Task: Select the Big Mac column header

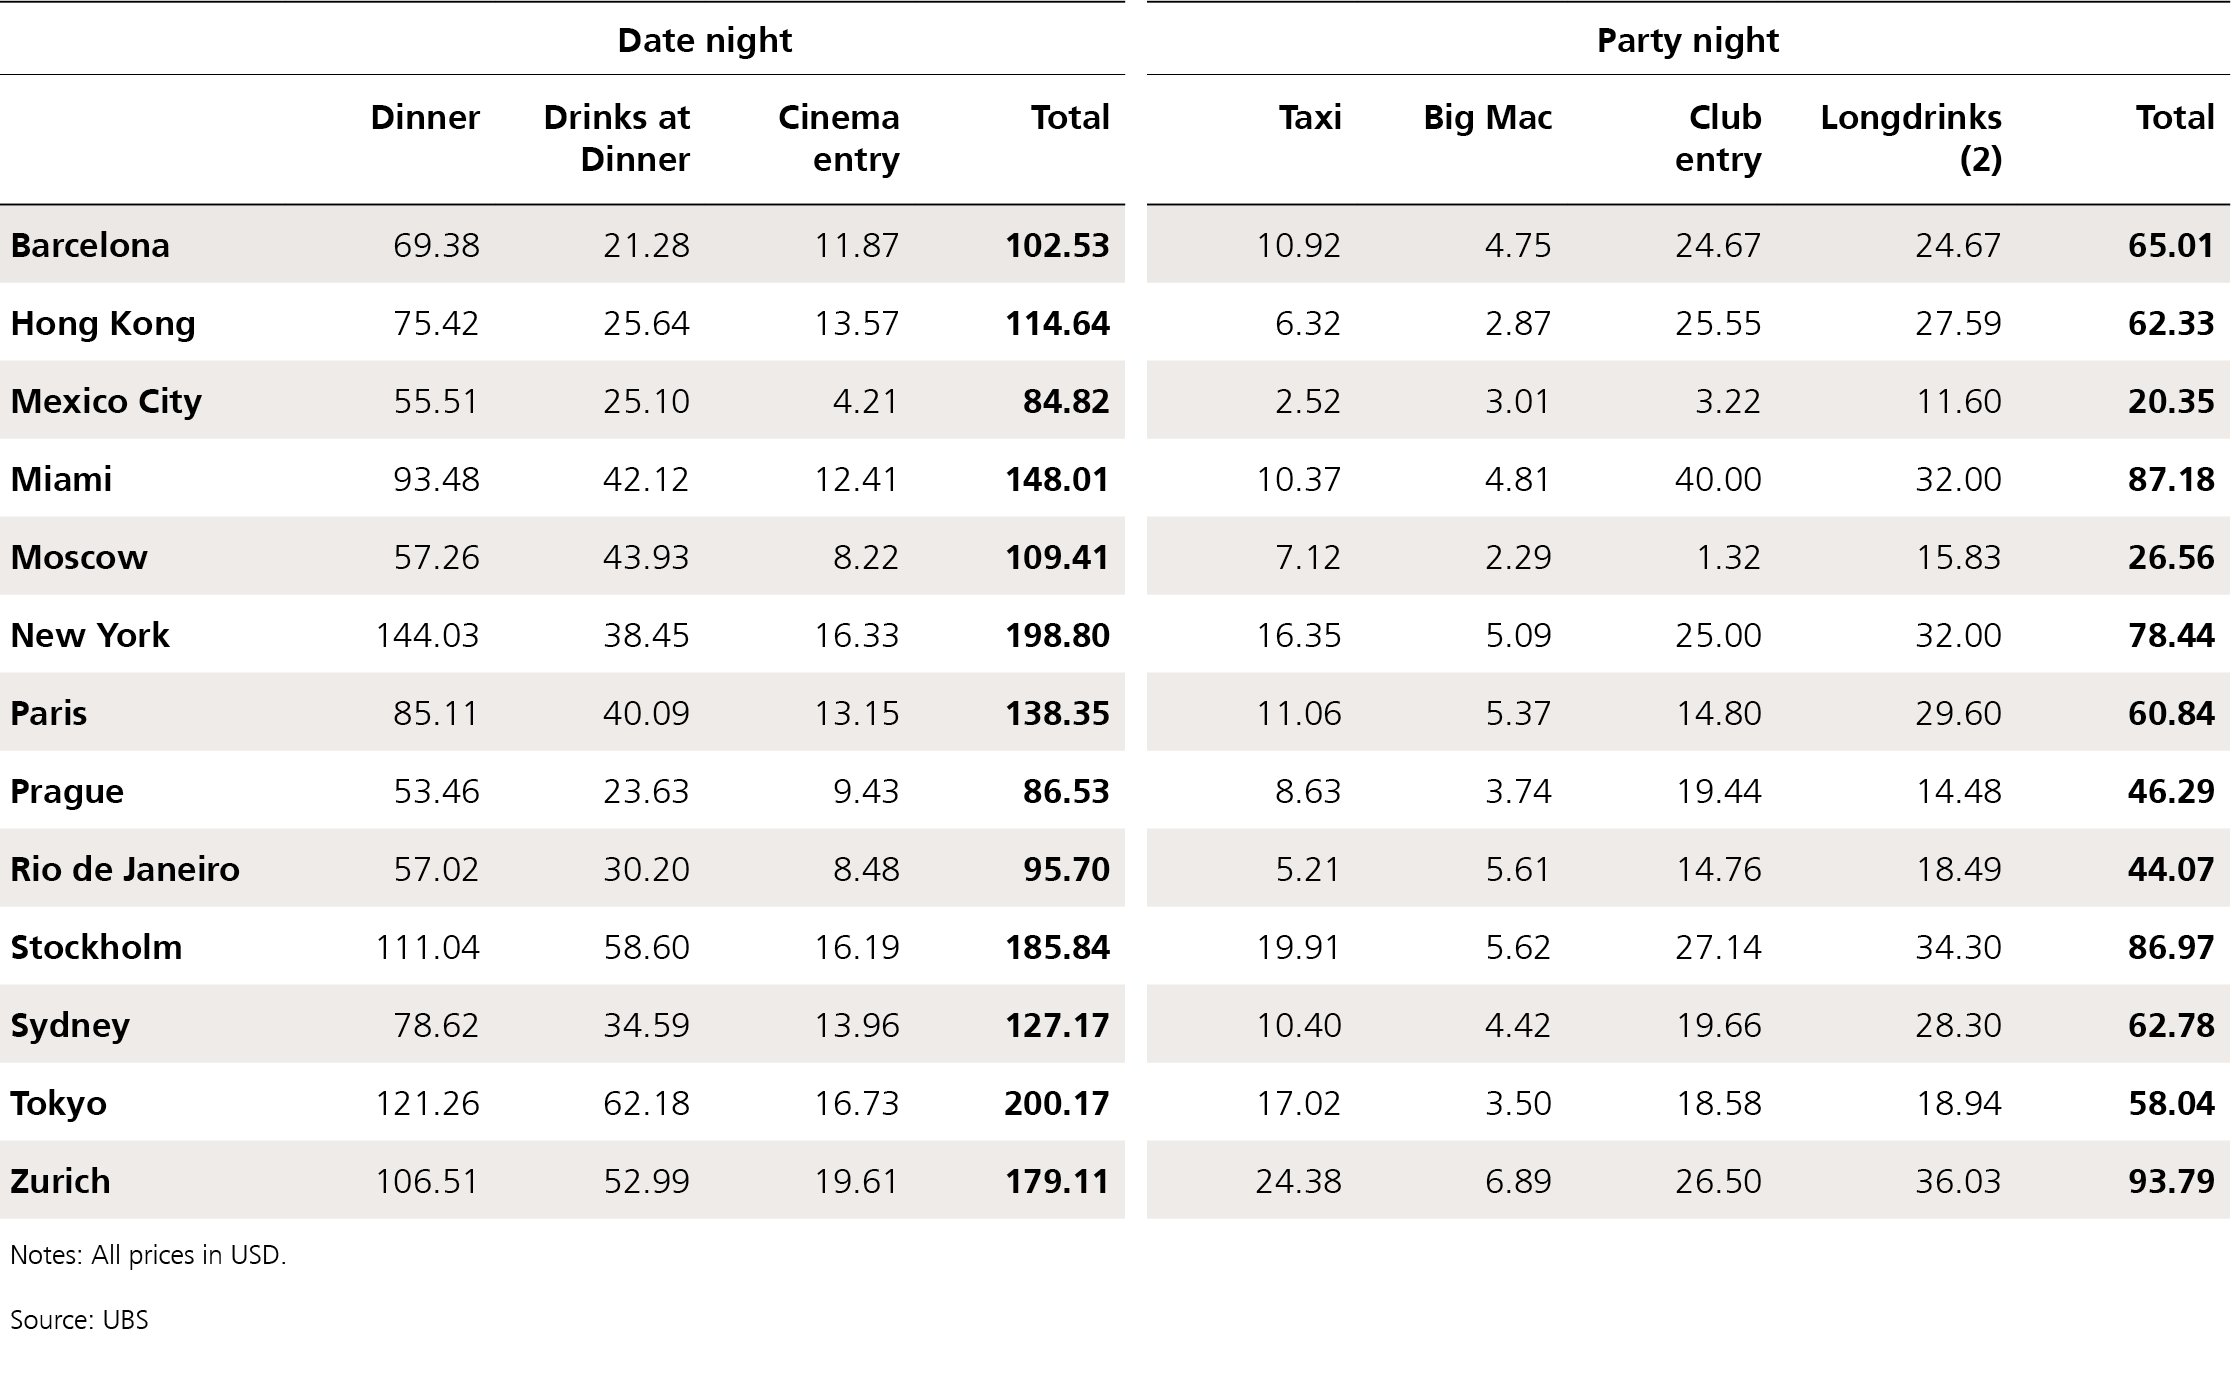Action: [x=1487, y=118]
